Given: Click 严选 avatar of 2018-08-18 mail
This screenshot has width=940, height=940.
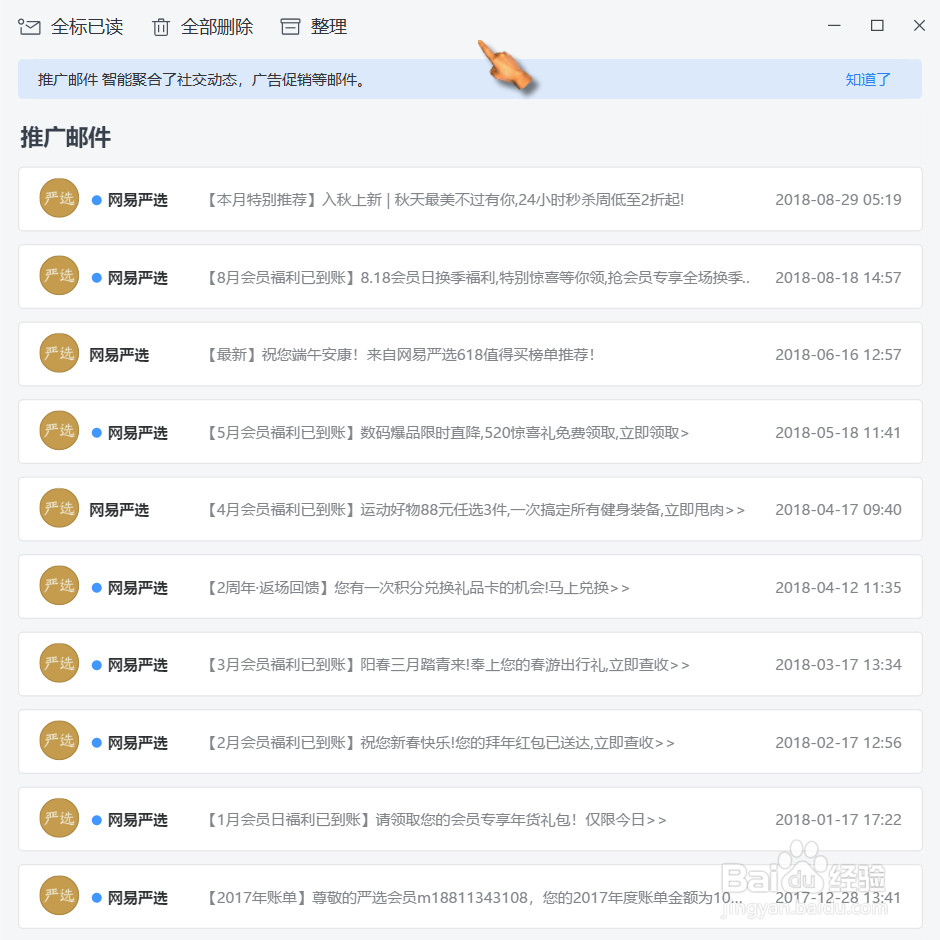Looking at the screenshot, I should click(59, 276).
